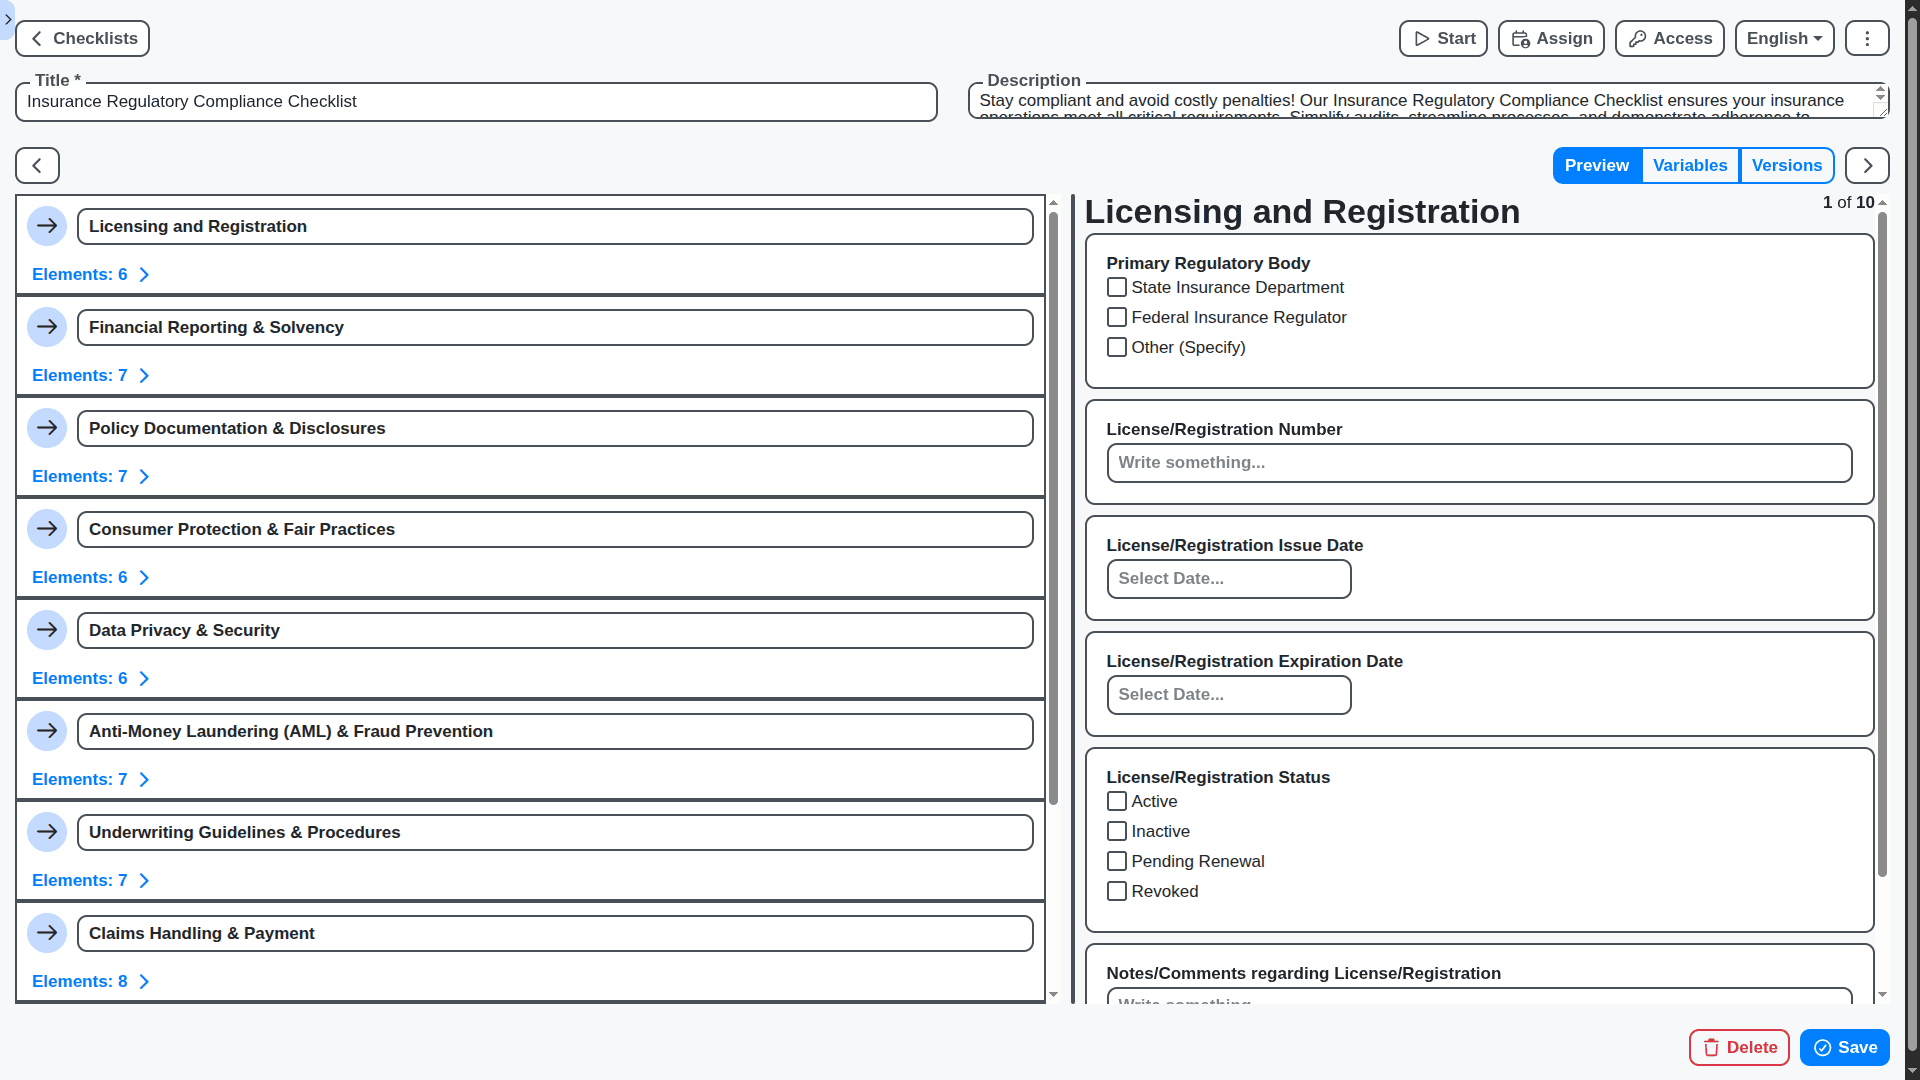
Task: Open the three-dot overflow menu
Action: pyautogui.click(x=1866, y=38)
